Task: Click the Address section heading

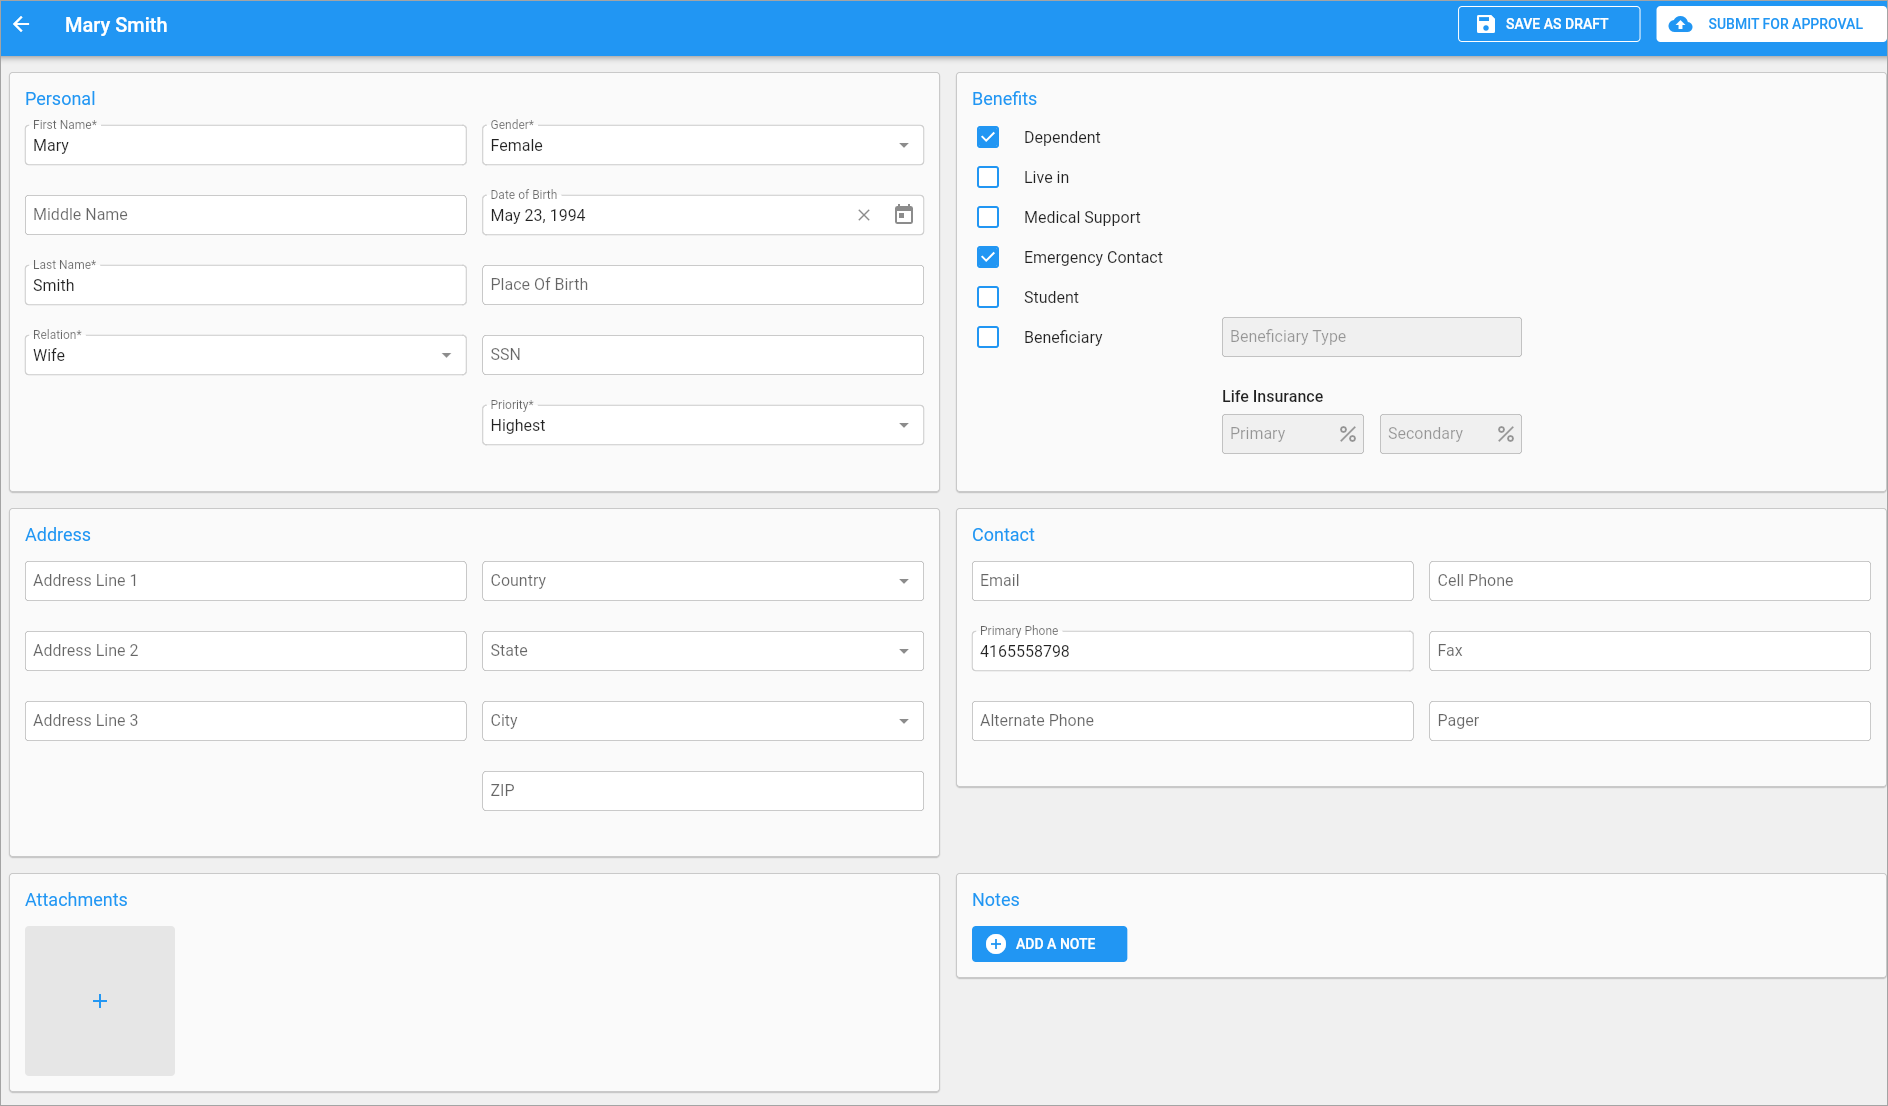Action: pyautogui.click(x=58, y=535)
